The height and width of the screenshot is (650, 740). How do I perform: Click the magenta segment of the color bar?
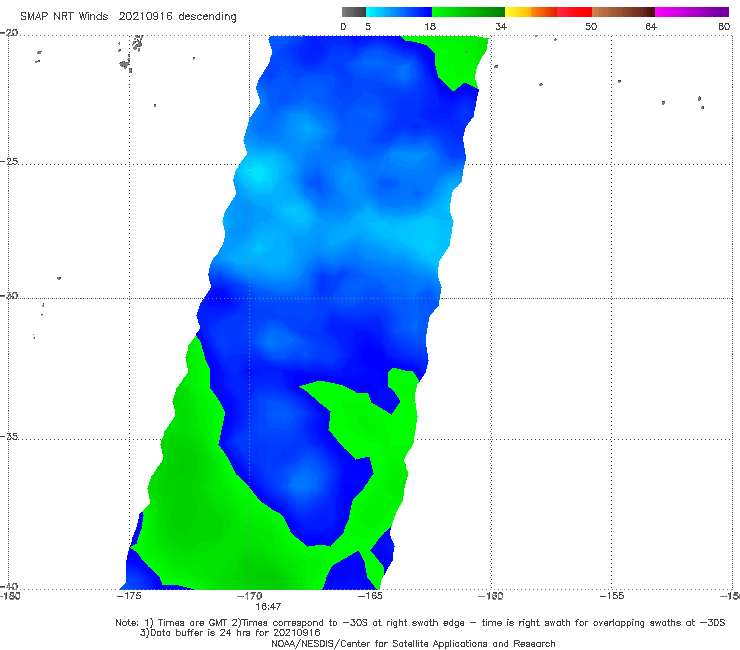(692, 12)
